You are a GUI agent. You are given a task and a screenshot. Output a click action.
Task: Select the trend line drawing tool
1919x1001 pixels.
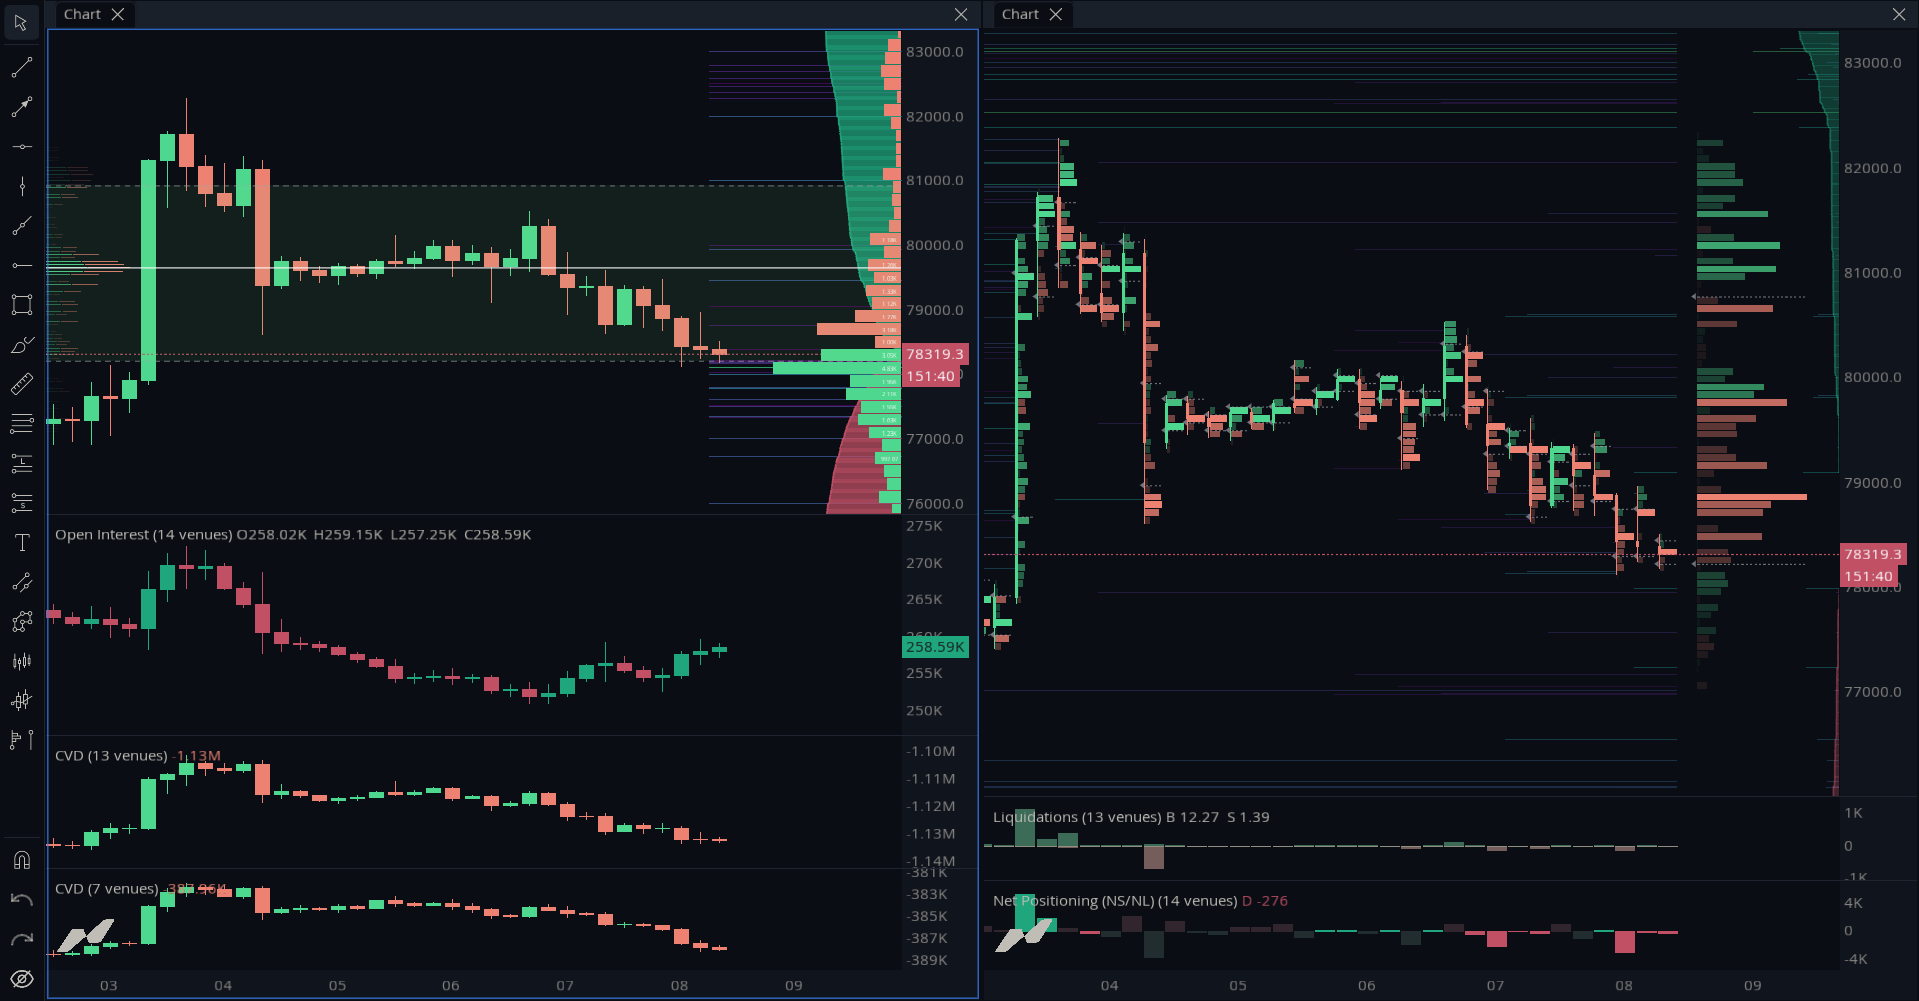(x=21, y=68)
